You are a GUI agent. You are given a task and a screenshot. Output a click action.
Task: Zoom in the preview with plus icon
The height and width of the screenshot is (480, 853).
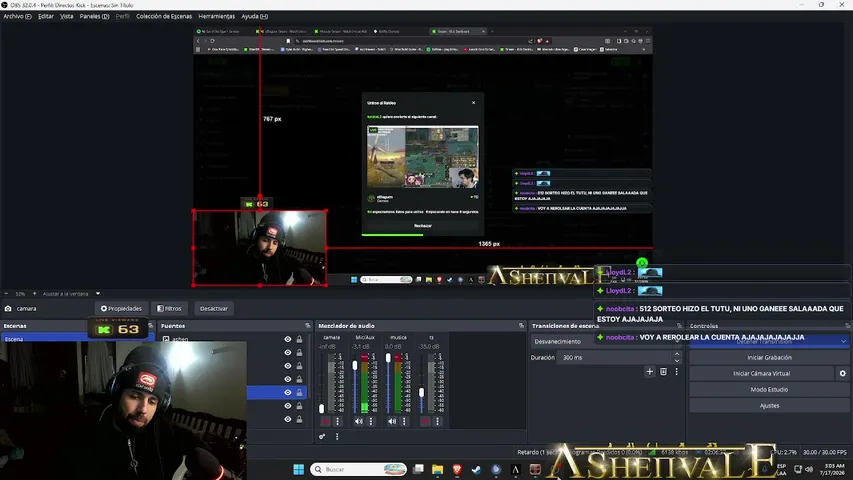click(x=34, y=294)
